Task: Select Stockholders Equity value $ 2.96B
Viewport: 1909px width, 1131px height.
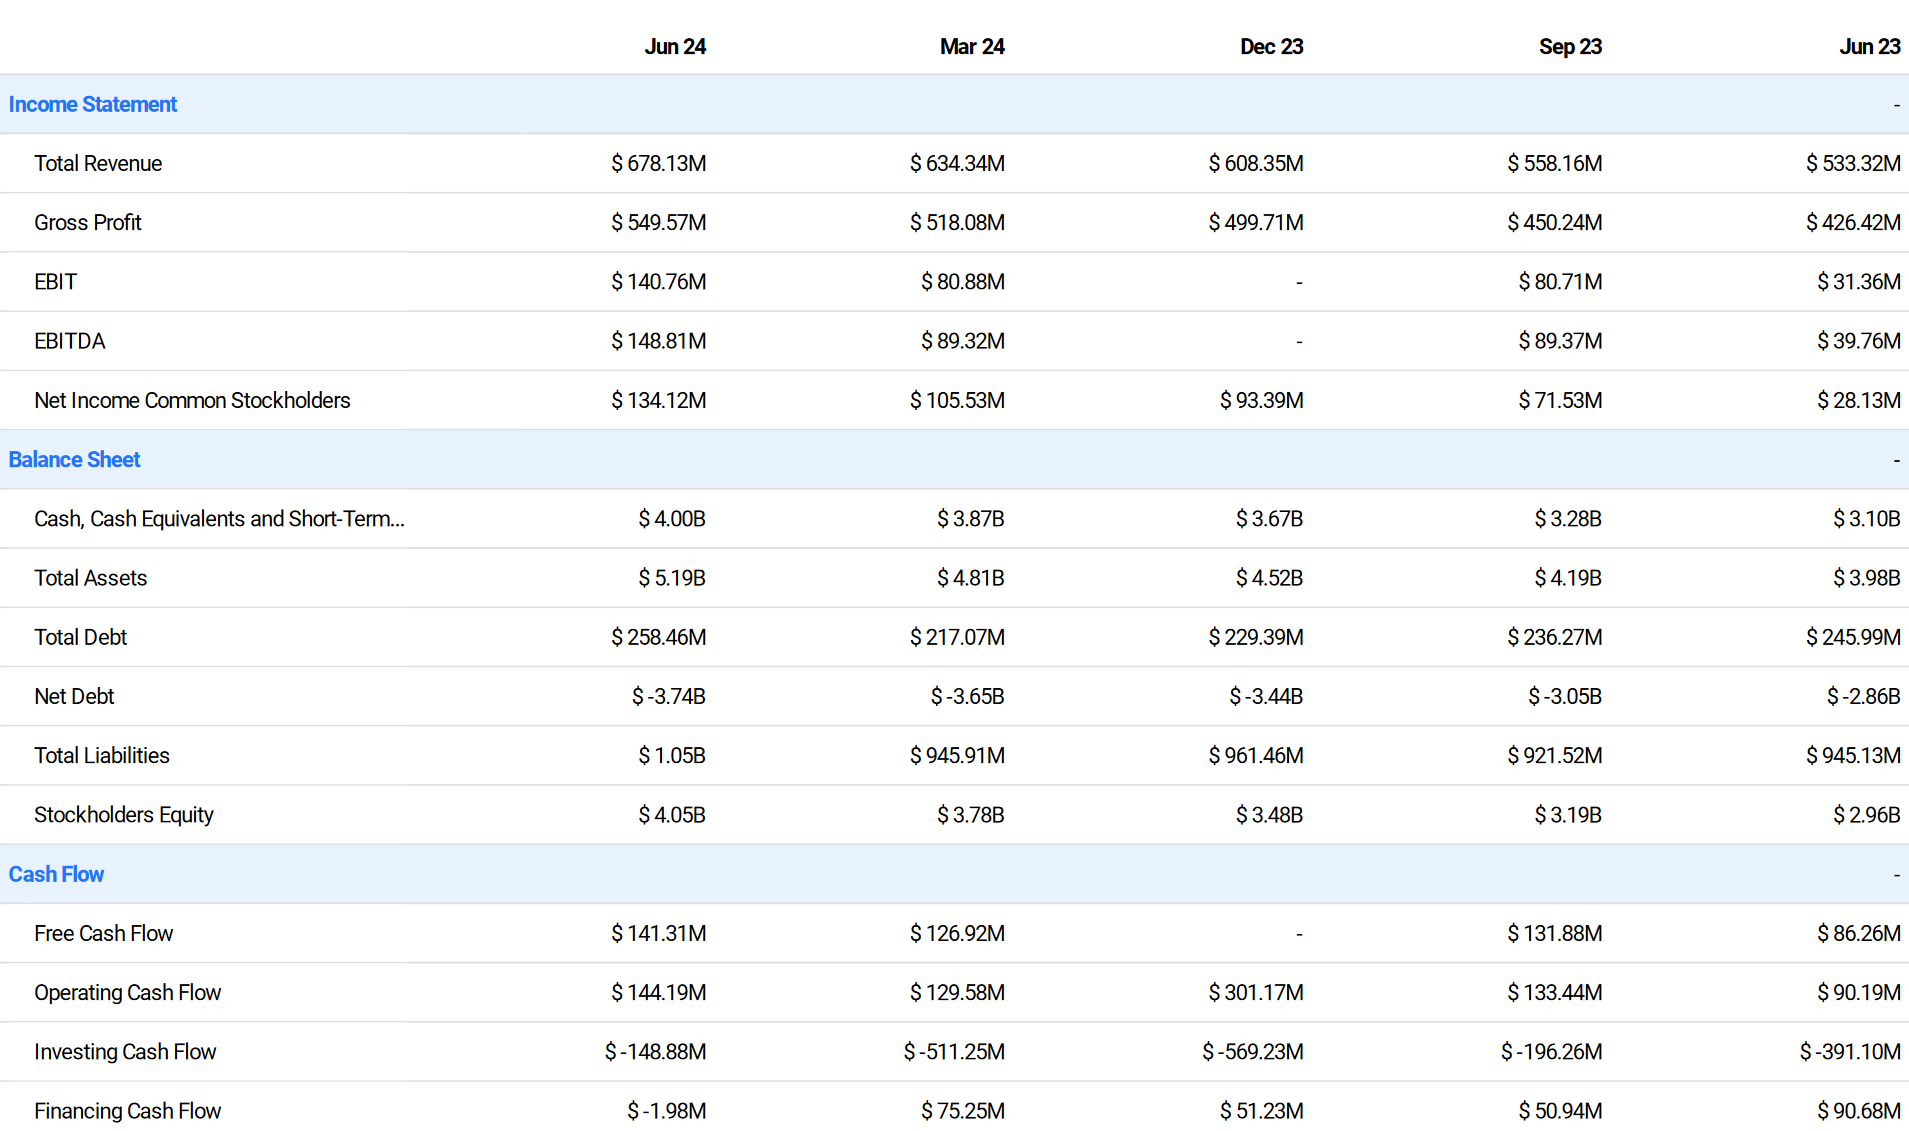Action: point(1867,814)
